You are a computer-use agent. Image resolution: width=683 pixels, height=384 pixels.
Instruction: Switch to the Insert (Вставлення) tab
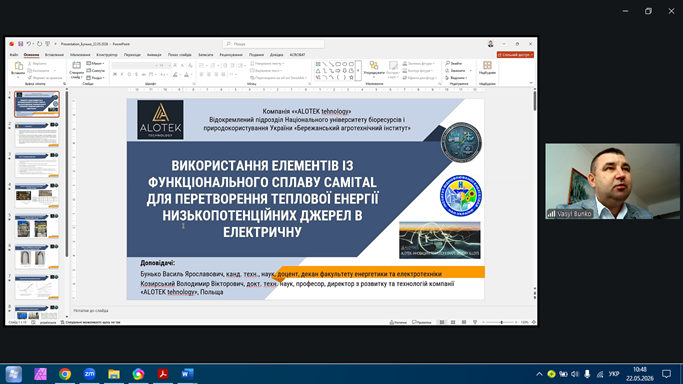(54, 55)
